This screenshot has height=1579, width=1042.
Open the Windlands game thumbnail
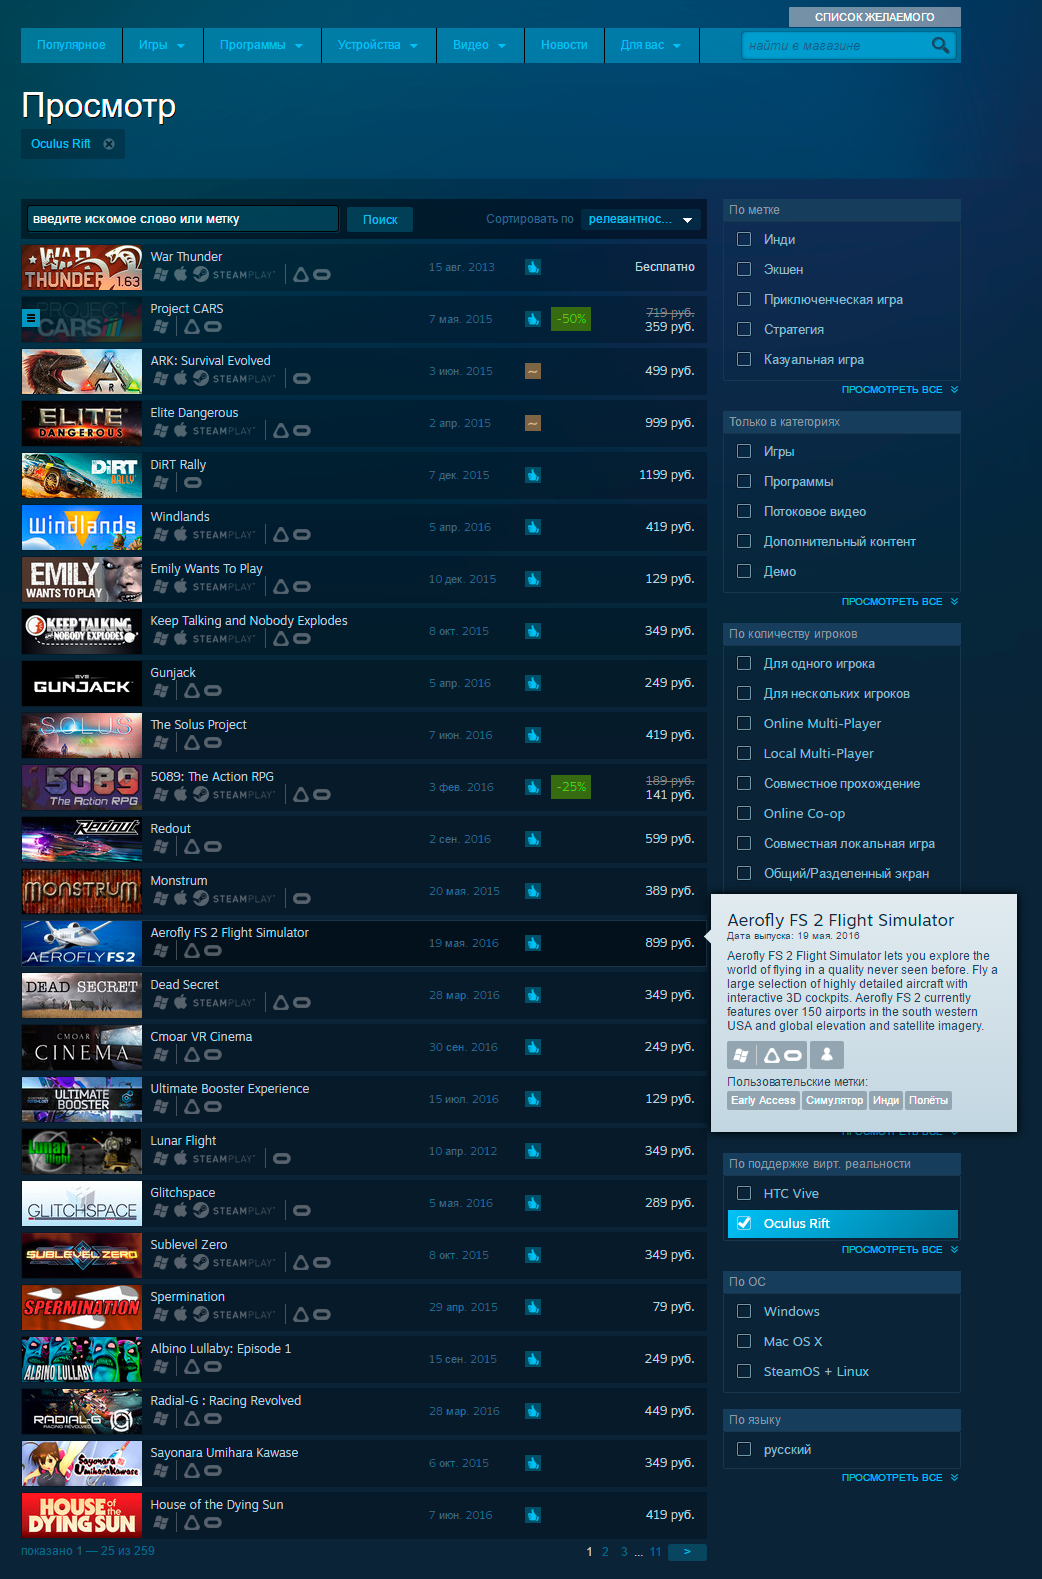pos(82,527)
